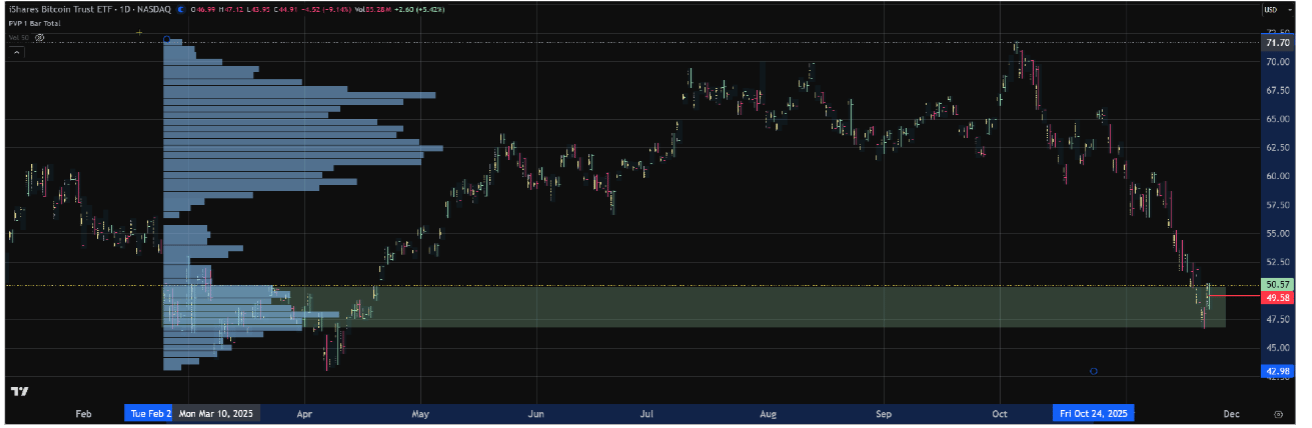Click the Fri Oct 24, 2025 date marker
1312x428 pixels.
(1093, 413)
